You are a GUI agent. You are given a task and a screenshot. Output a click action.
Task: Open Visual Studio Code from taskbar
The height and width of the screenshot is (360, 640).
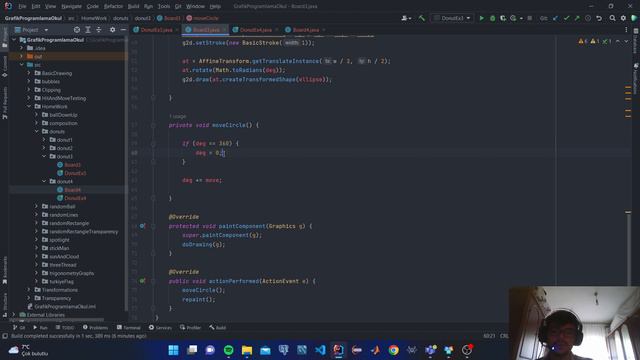320,350
